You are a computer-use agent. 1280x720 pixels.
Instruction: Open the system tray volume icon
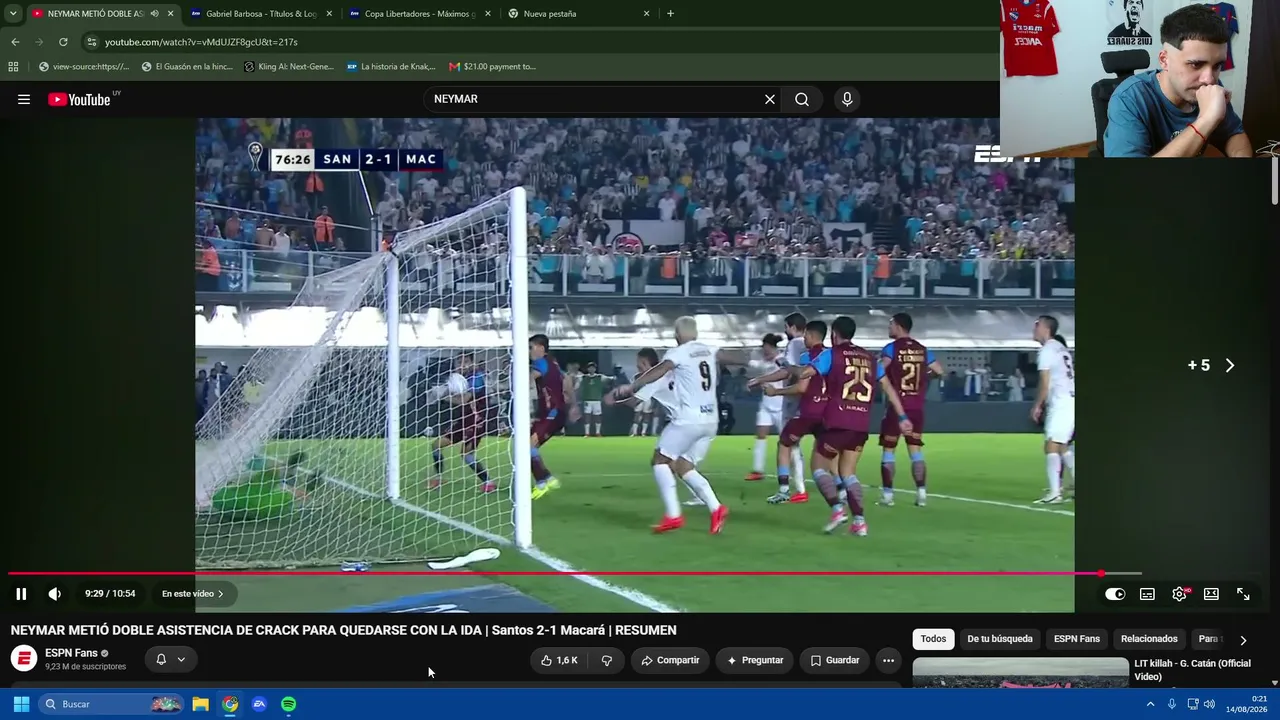click(1209, 704)
